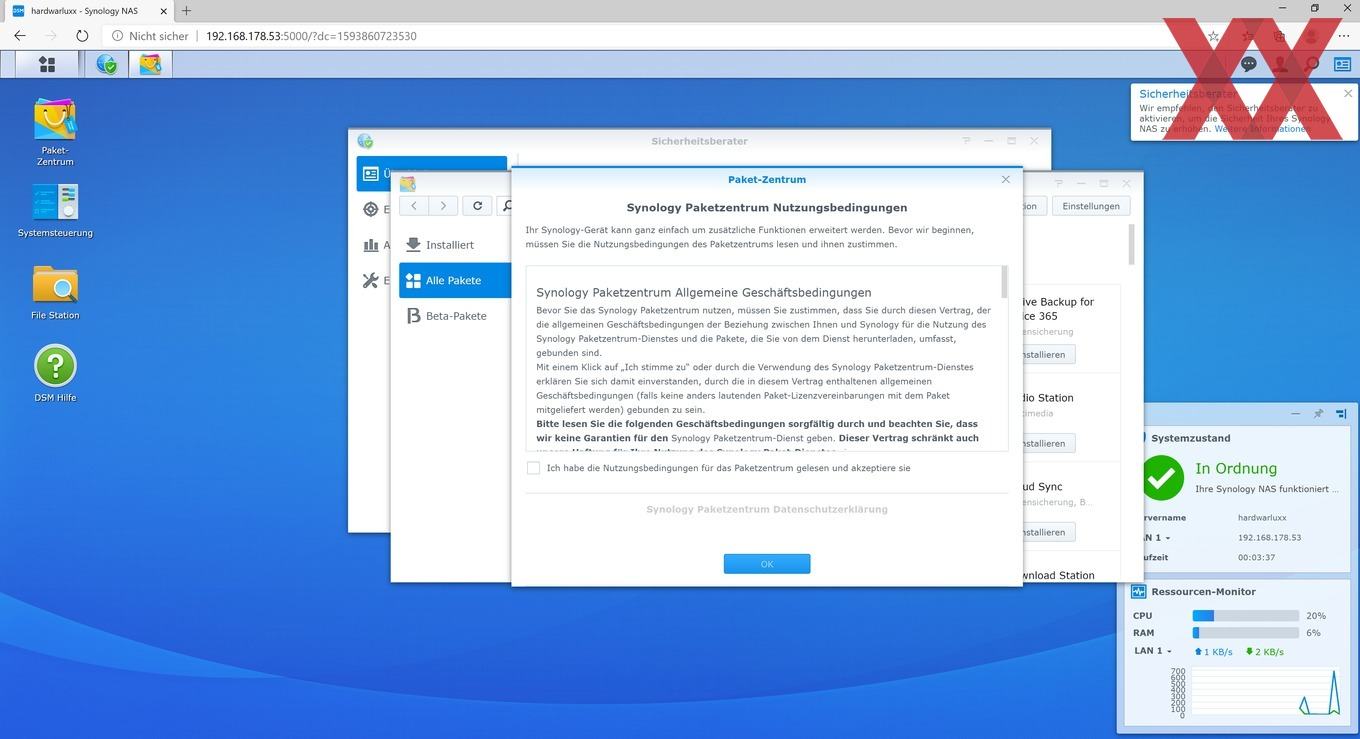
Task: Go back in Paket-Zentrum navigation
Action: point(414,205)
